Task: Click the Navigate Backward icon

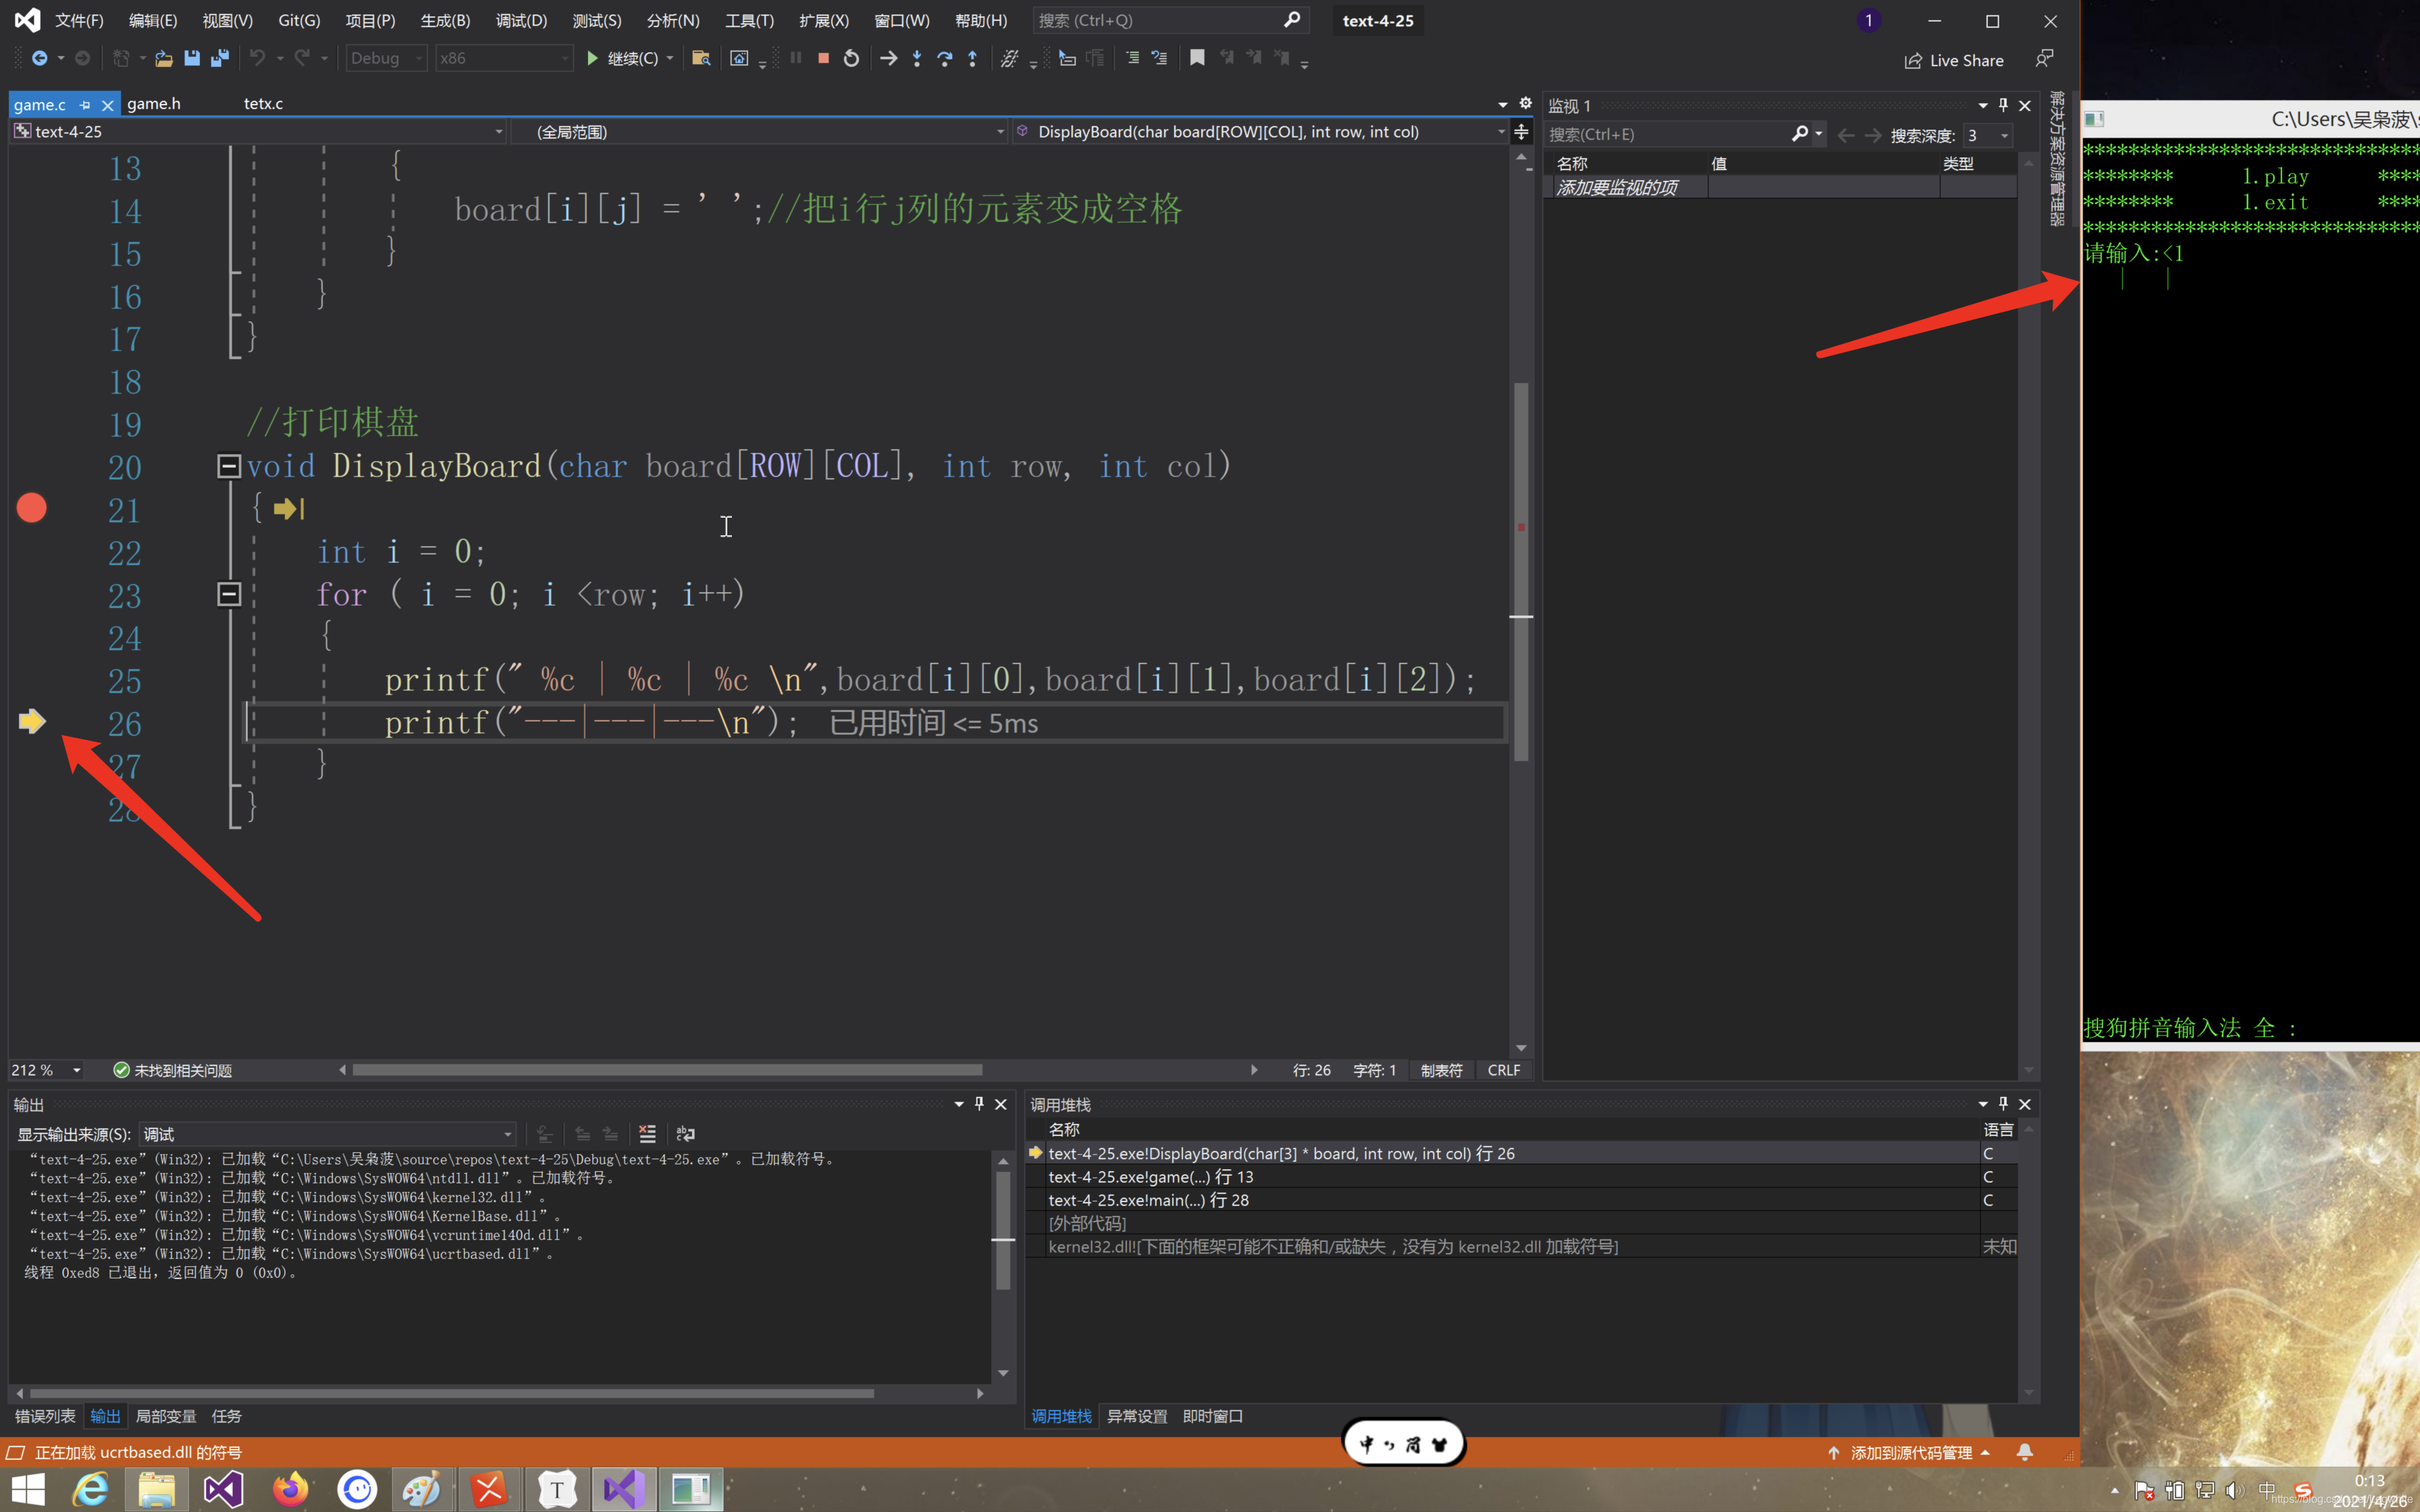Action: click(39, 58)
